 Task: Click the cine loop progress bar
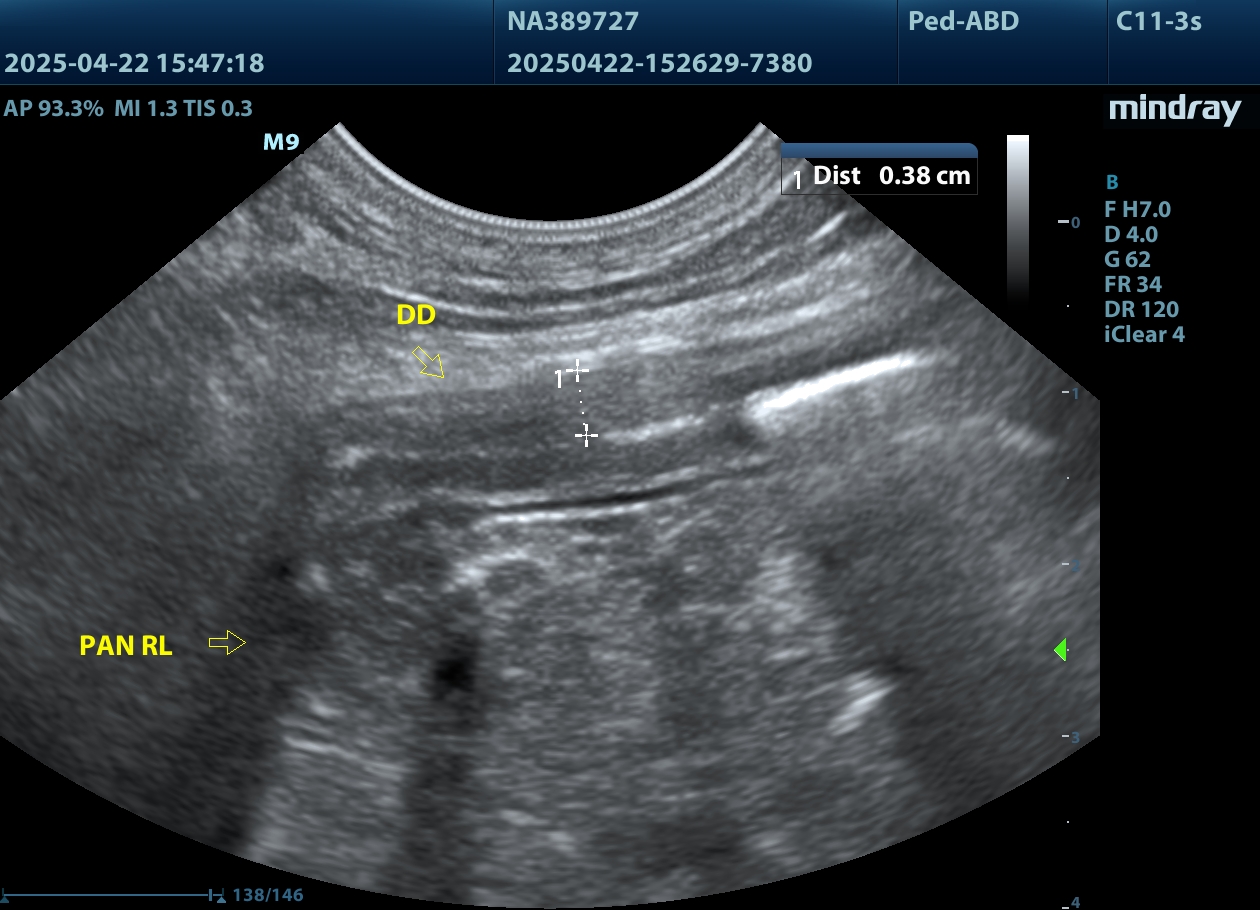[x=112, y=893]
